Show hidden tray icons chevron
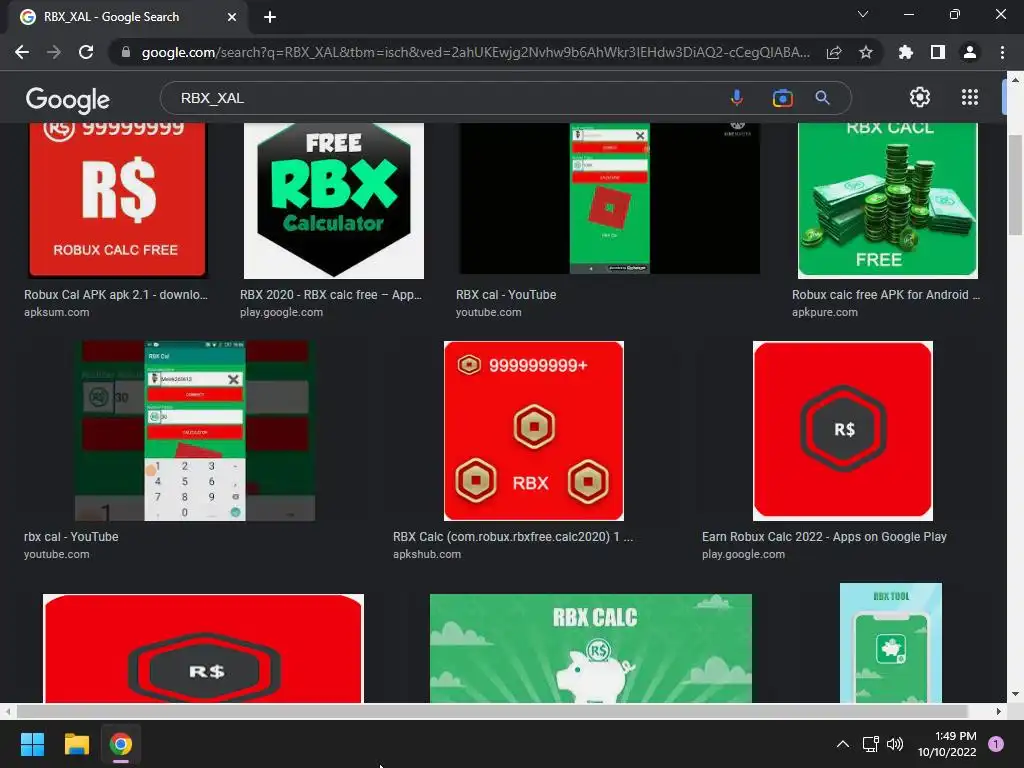Image resolution: width=1024 pixels, height=768 pixels. (843, 744)
